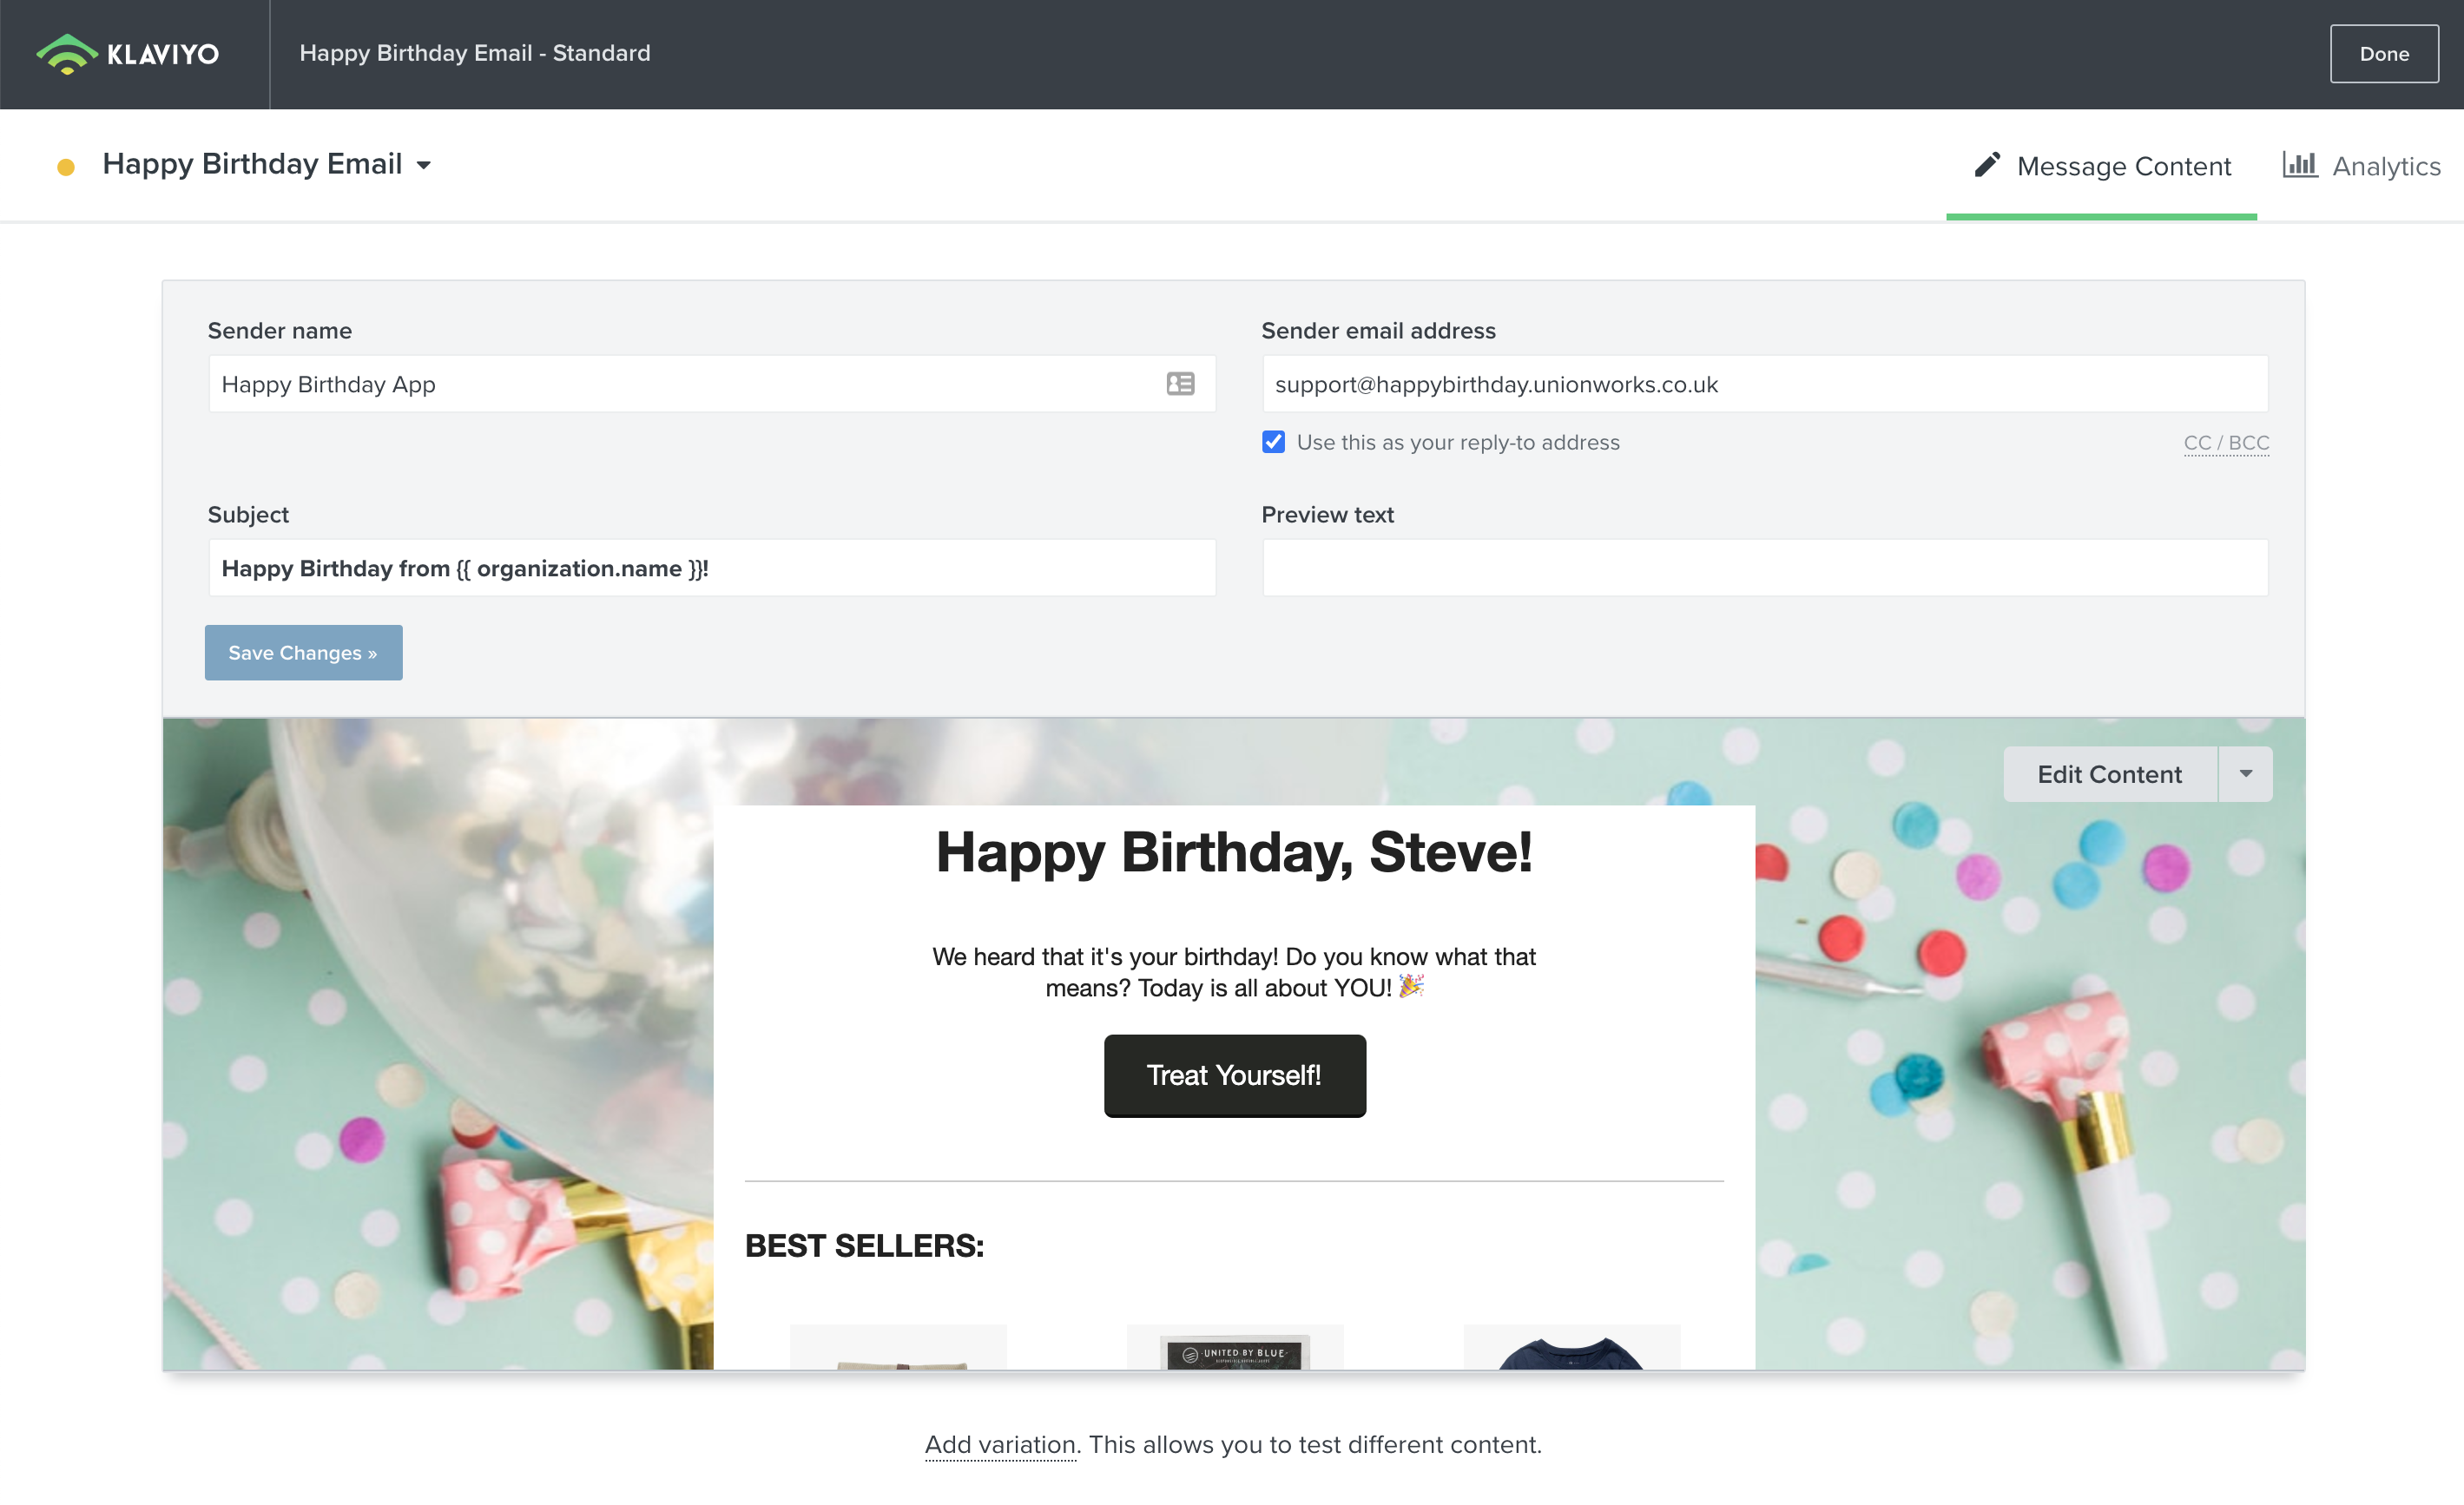
Task: Click the pencil icon beside Message Content
Action: [x=1987, y=165]
